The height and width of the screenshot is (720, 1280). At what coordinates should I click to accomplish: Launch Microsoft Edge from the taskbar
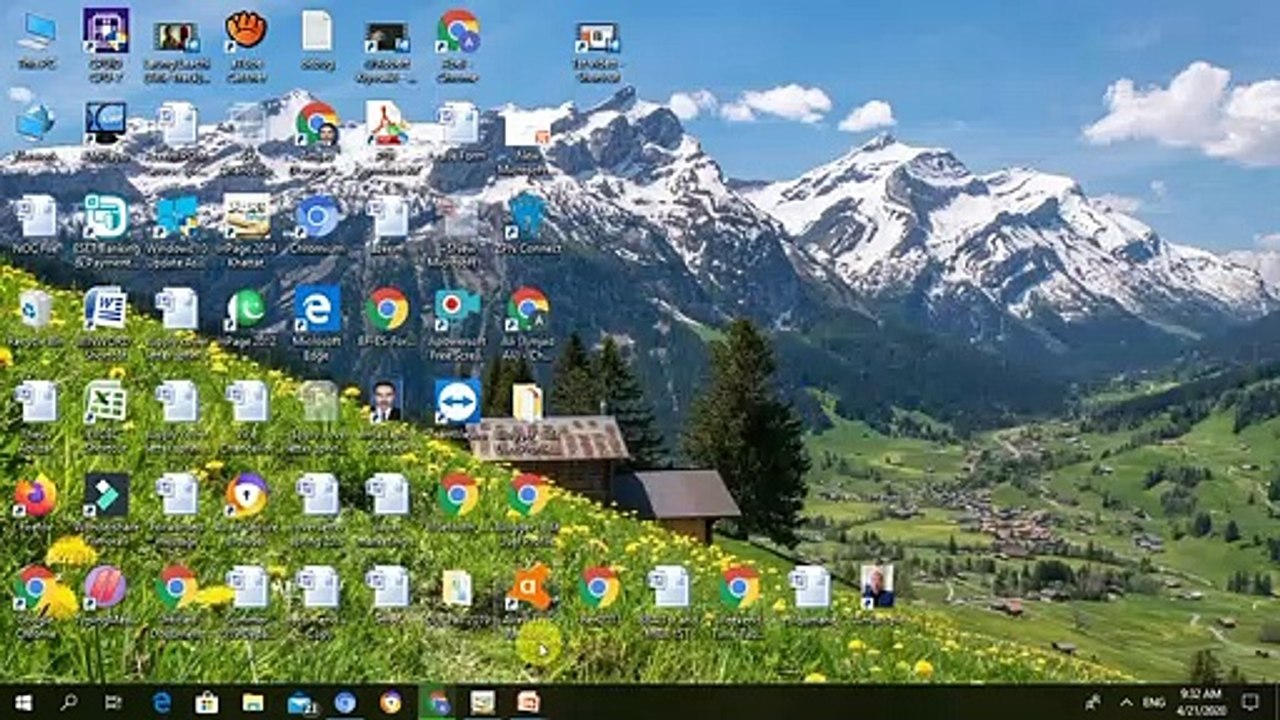tap(162, 702)
